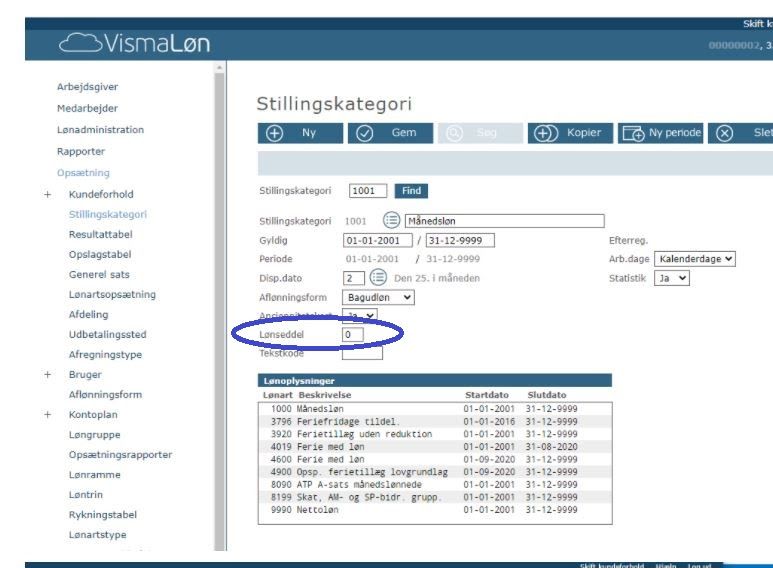Select Stillingskategori in the sidebar
Image resolution: width=773 pixels, height=568 pixels.
pos(108,214)
